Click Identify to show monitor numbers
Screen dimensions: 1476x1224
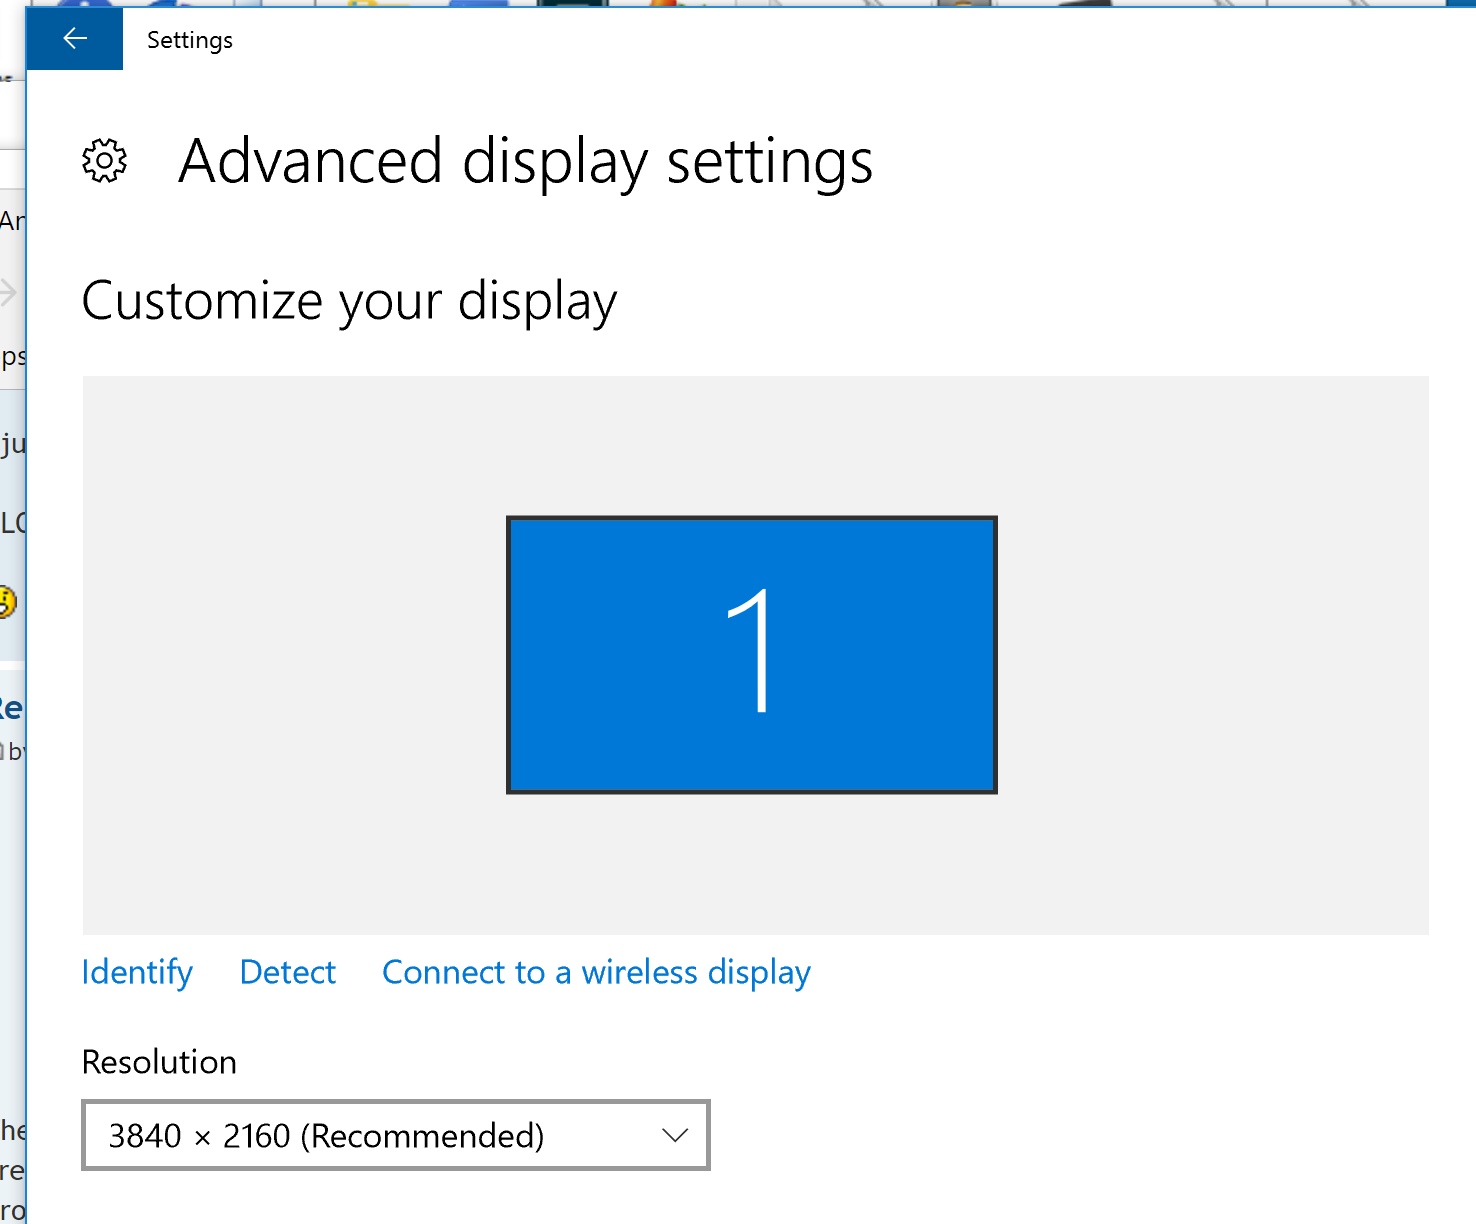click(x=137, y=971)
